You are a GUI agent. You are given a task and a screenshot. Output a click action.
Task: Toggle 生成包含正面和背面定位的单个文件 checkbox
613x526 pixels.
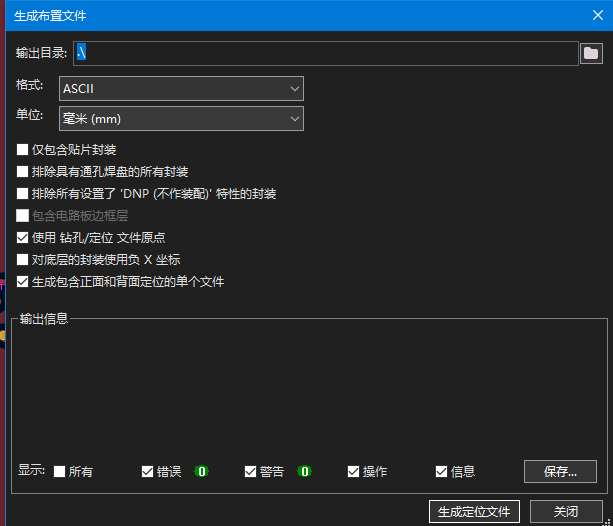coord(22,282)
